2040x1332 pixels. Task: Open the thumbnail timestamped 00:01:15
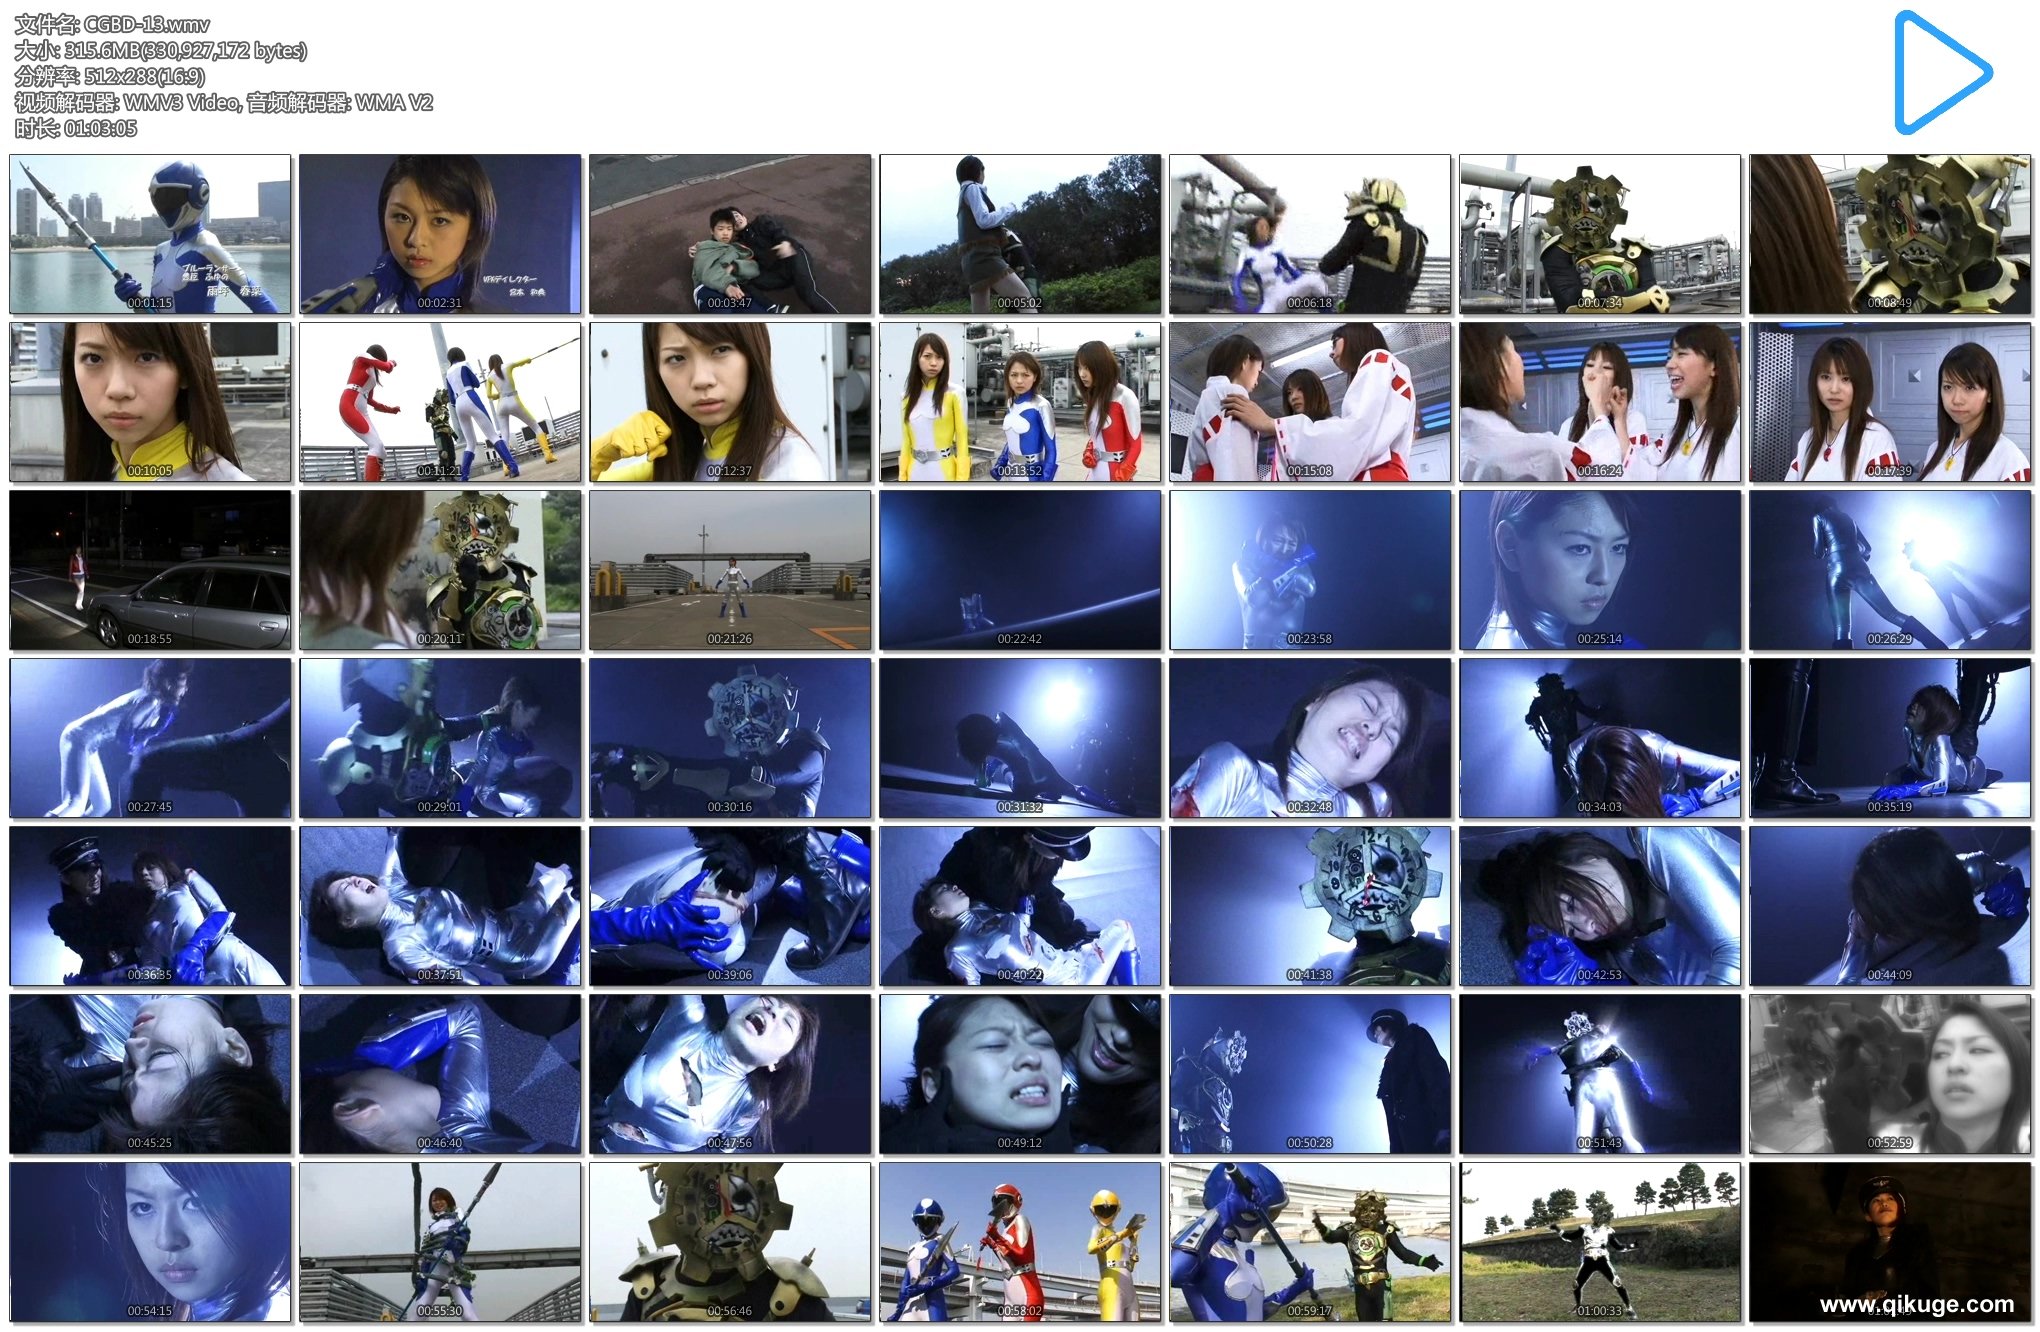150,234
